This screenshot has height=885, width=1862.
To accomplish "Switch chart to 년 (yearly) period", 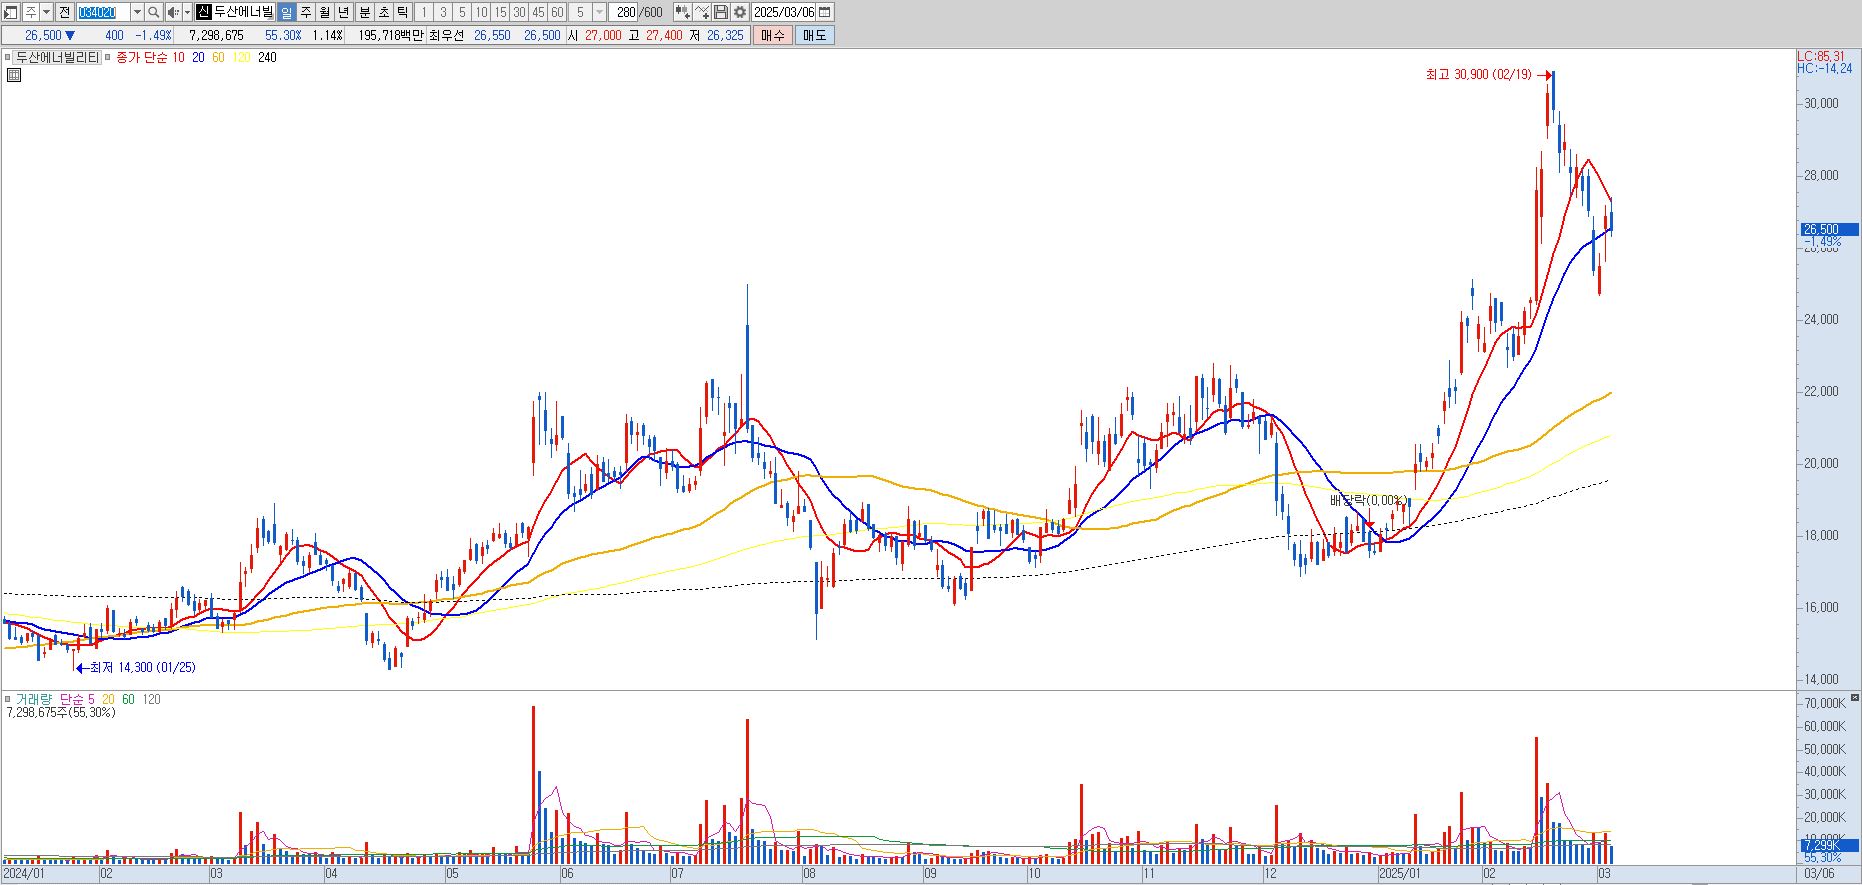I will tap(344, 12).
